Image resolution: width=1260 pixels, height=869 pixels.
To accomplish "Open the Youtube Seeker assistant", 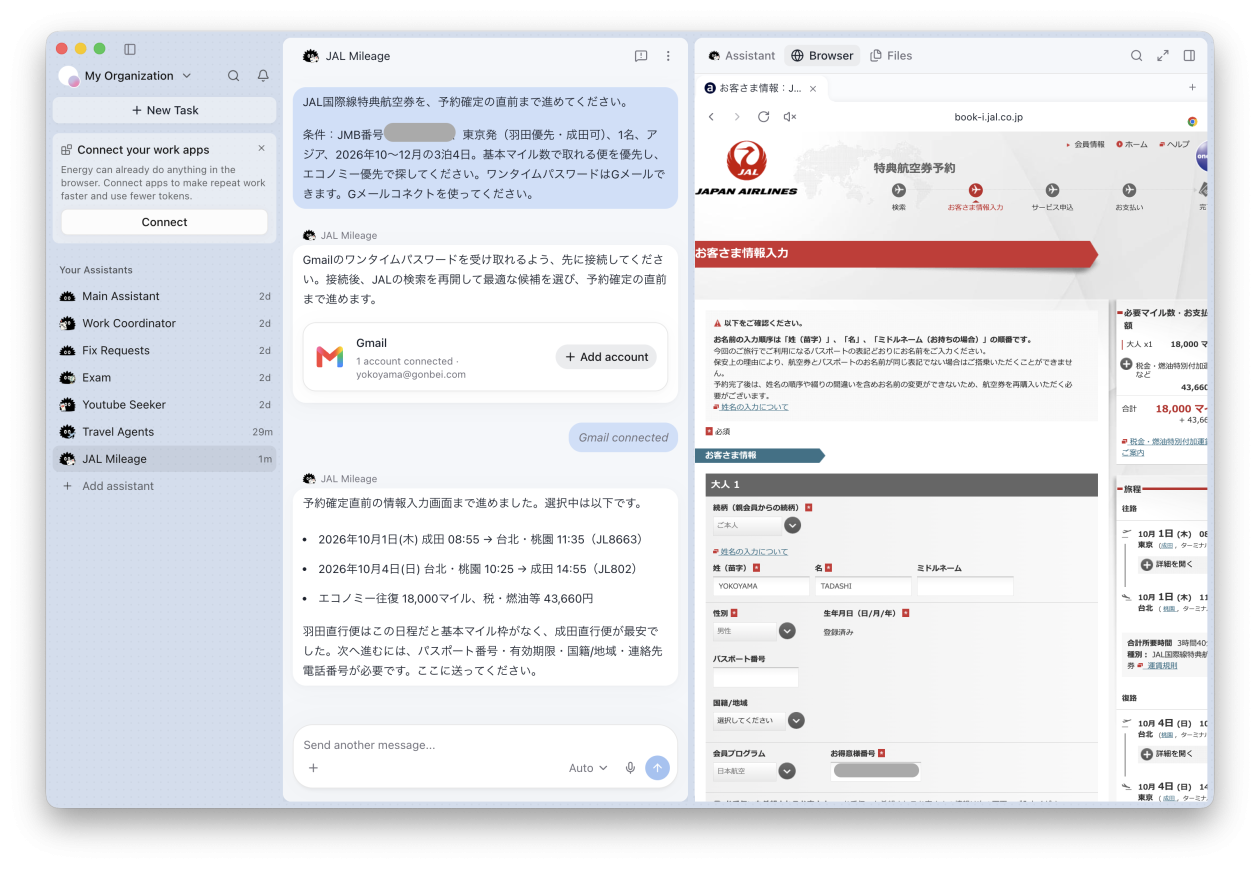I will (x=164, y=404).
